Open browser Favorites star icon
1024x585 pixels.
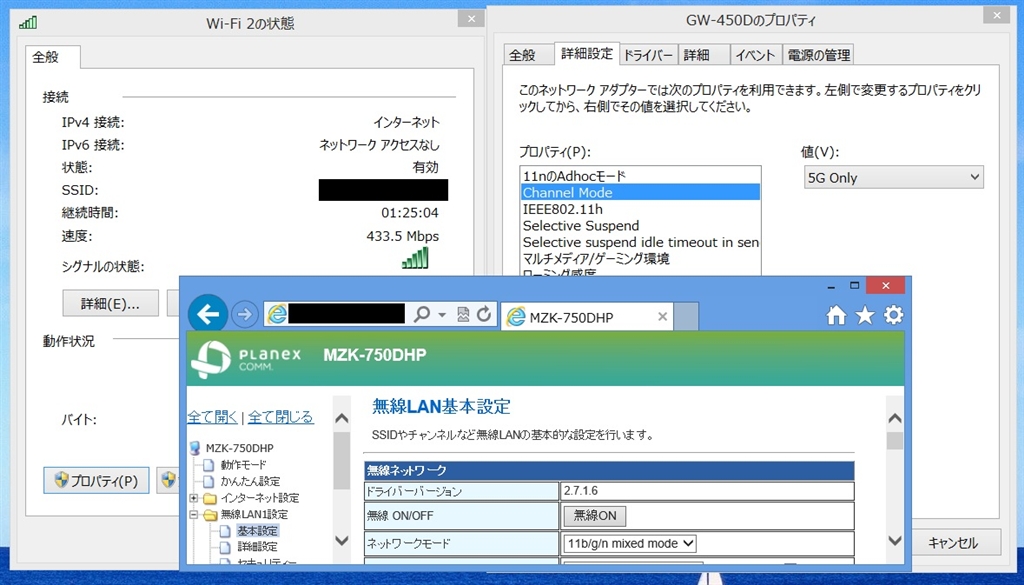click(x=865, y=315)
